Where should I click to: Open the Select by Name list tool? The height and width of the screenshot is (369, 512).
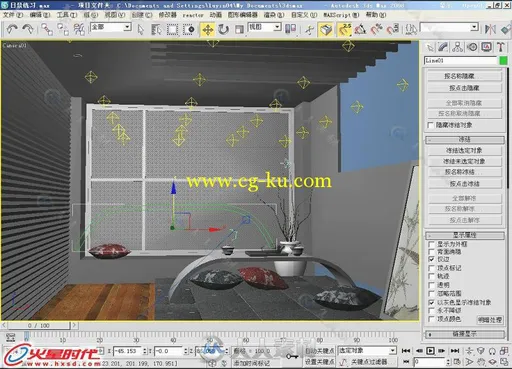point(156,30)
